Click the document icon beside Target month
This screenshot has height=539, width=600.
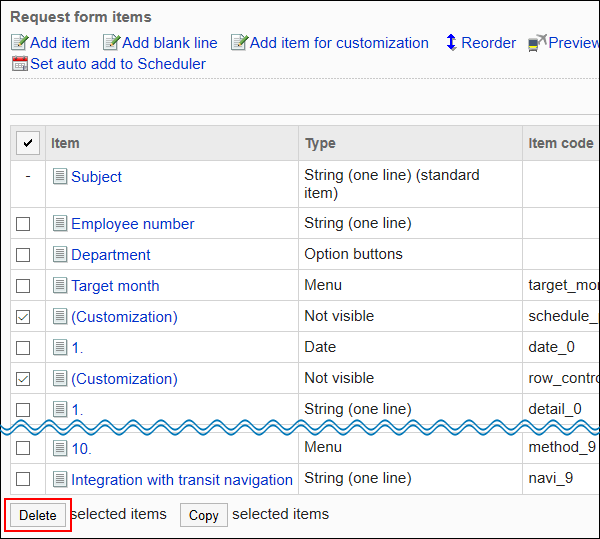[60, 285]
